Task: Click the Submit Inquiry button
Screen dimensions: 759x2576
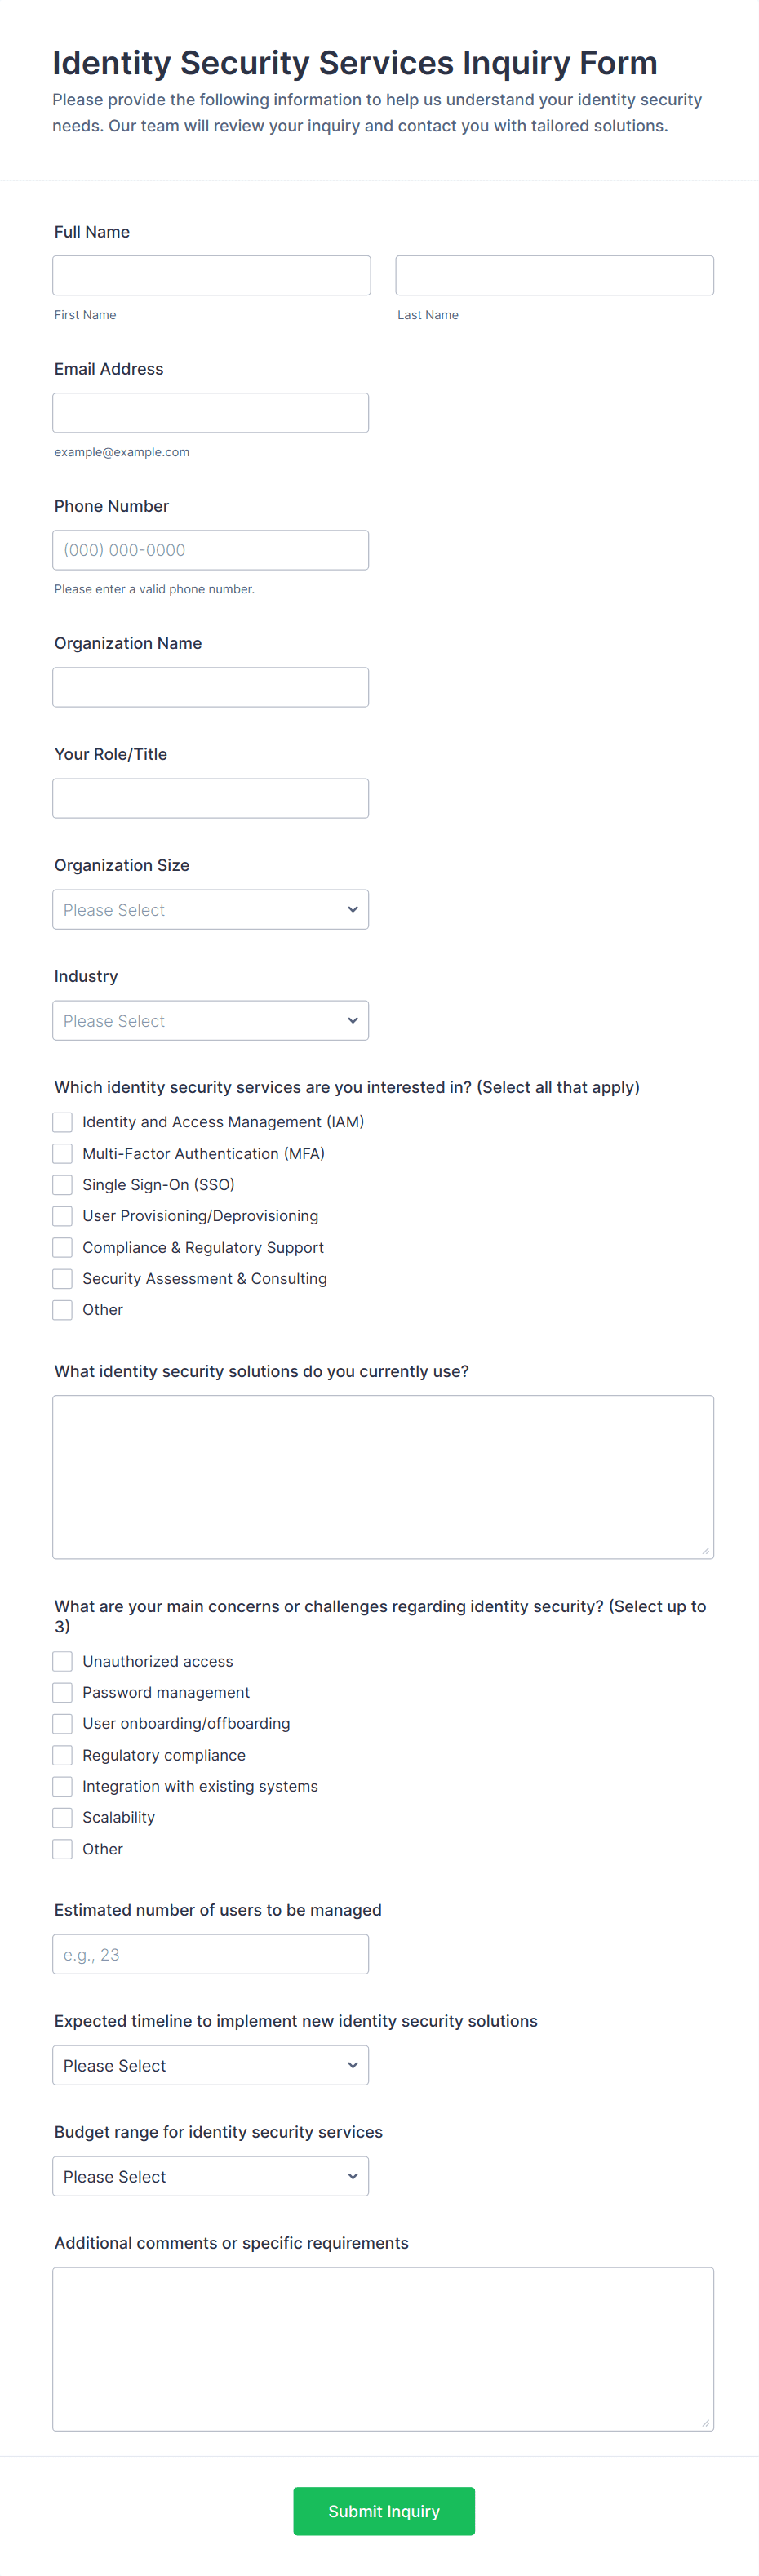Action: coord(383,2510)
